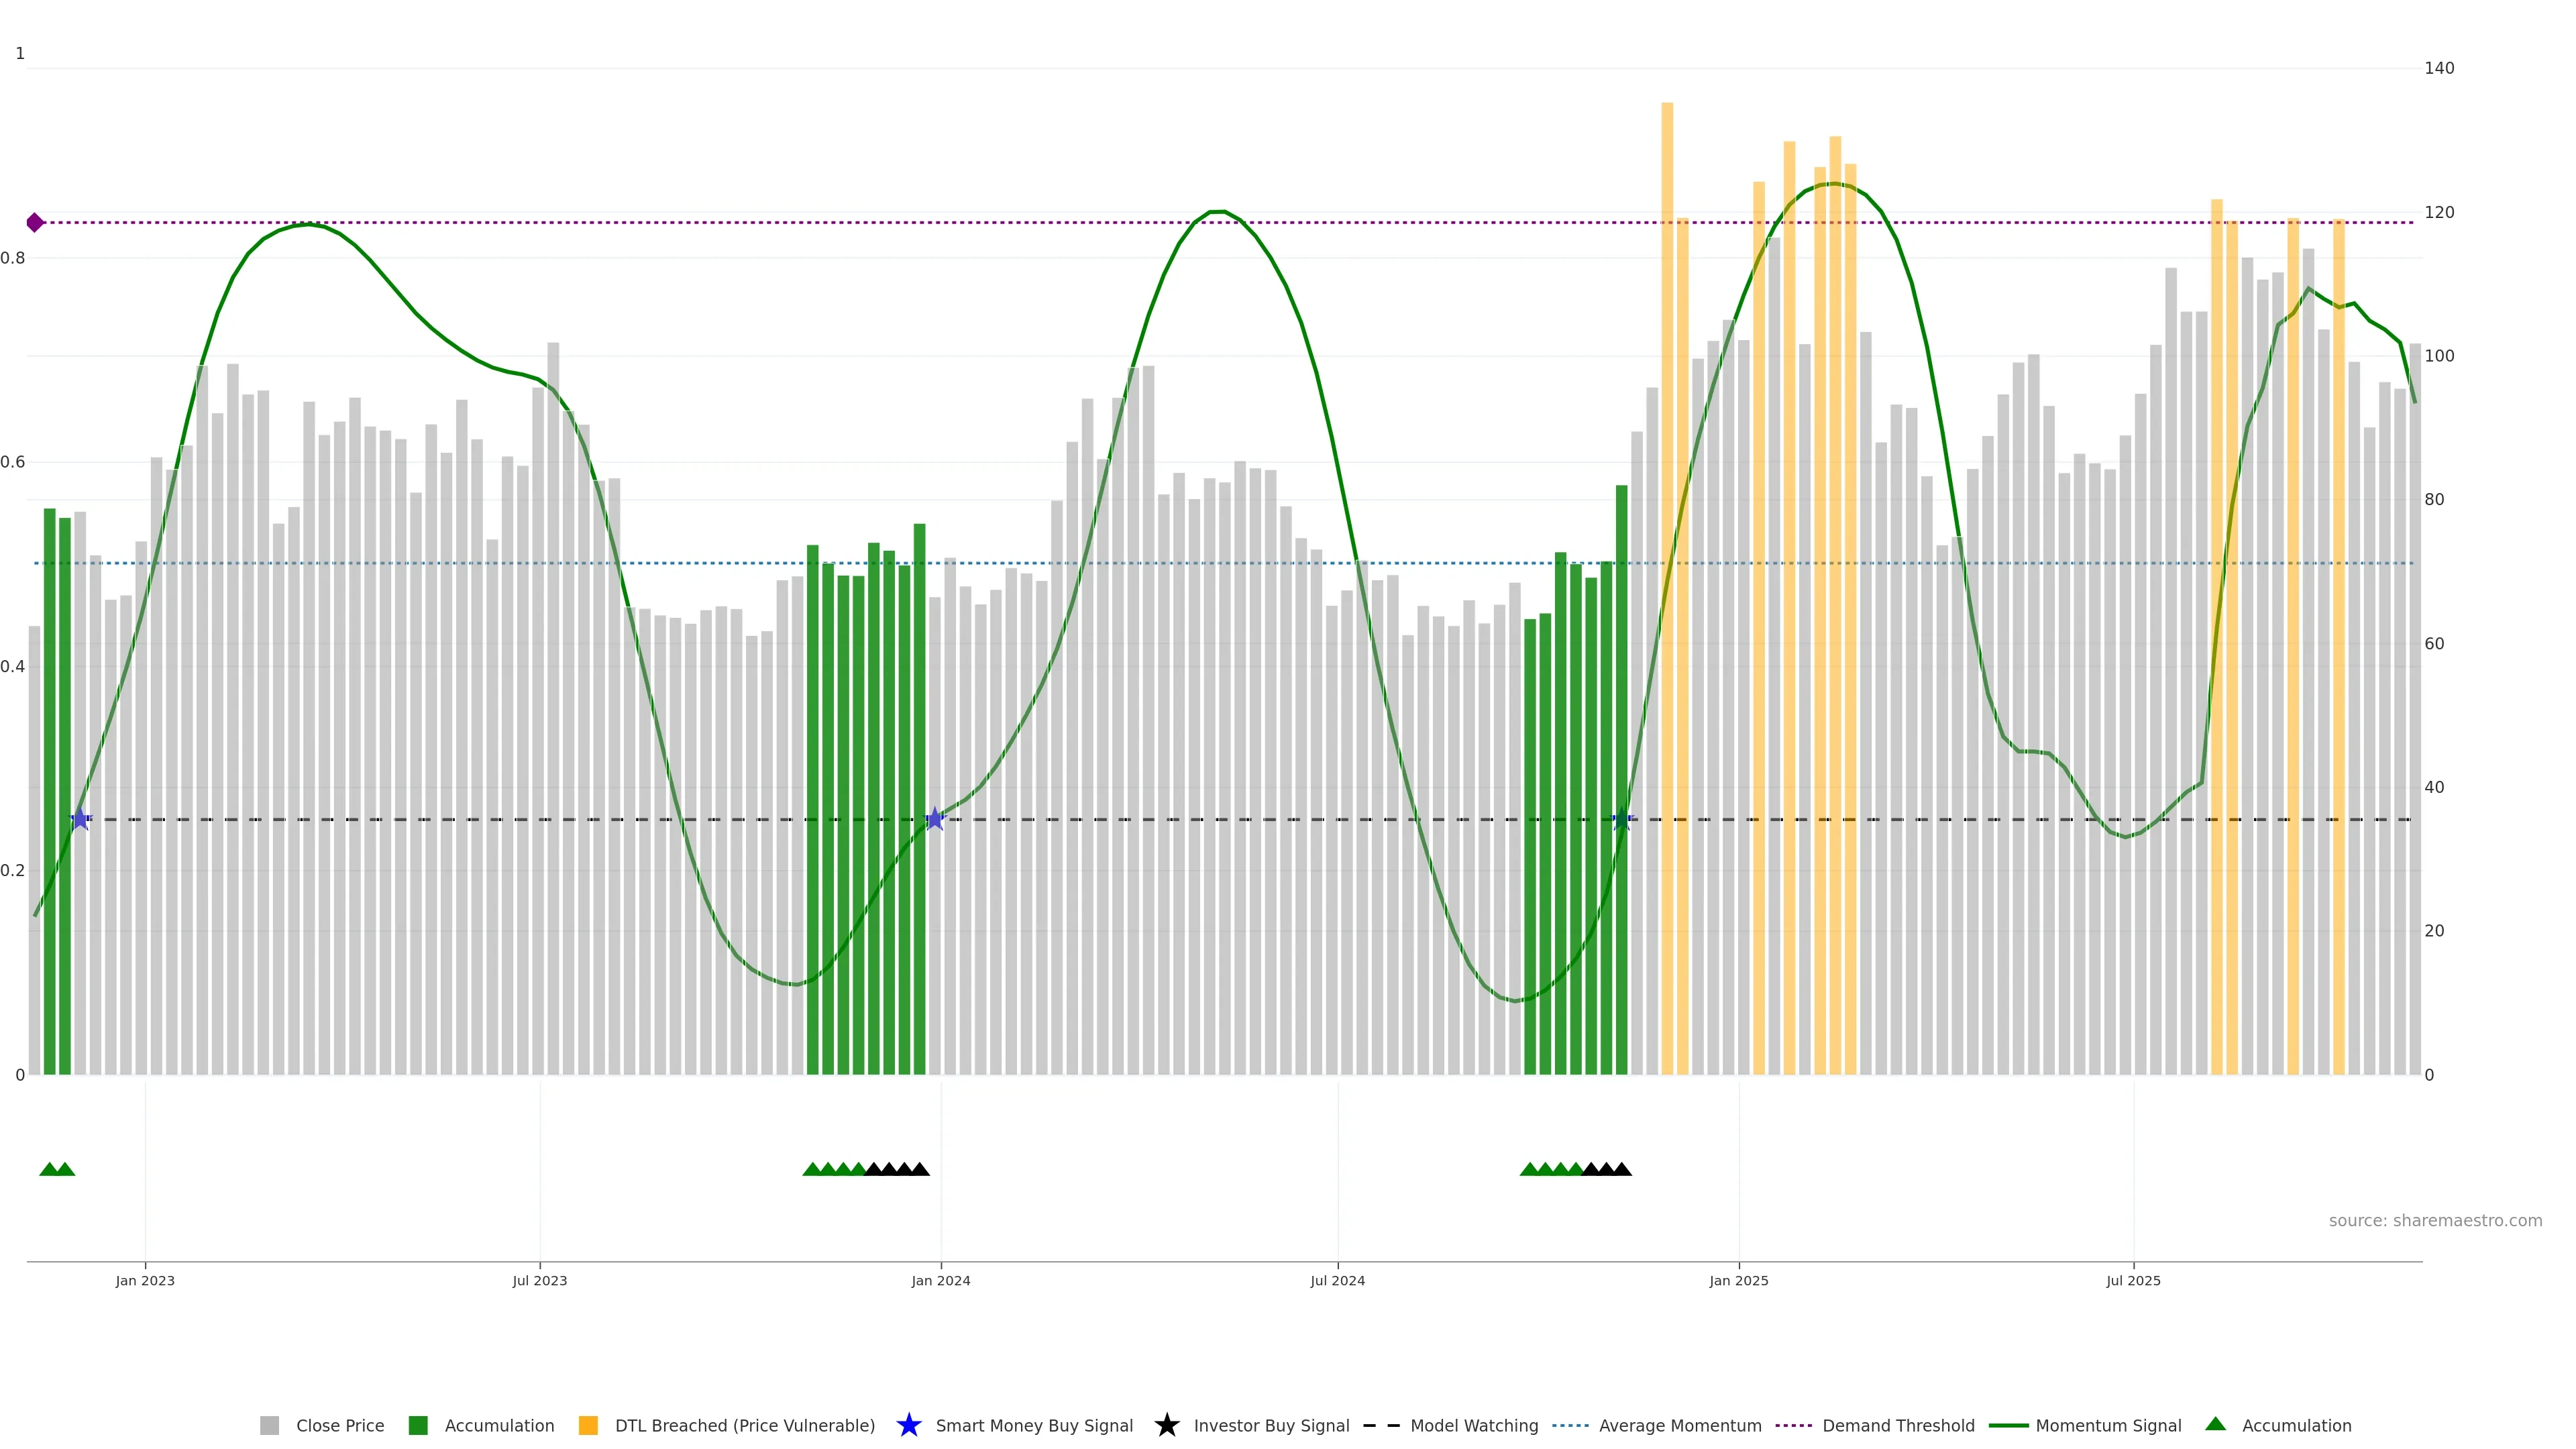Click the Jan 2025 axis label
2576x1449 pixels.
[1738, 1281]
